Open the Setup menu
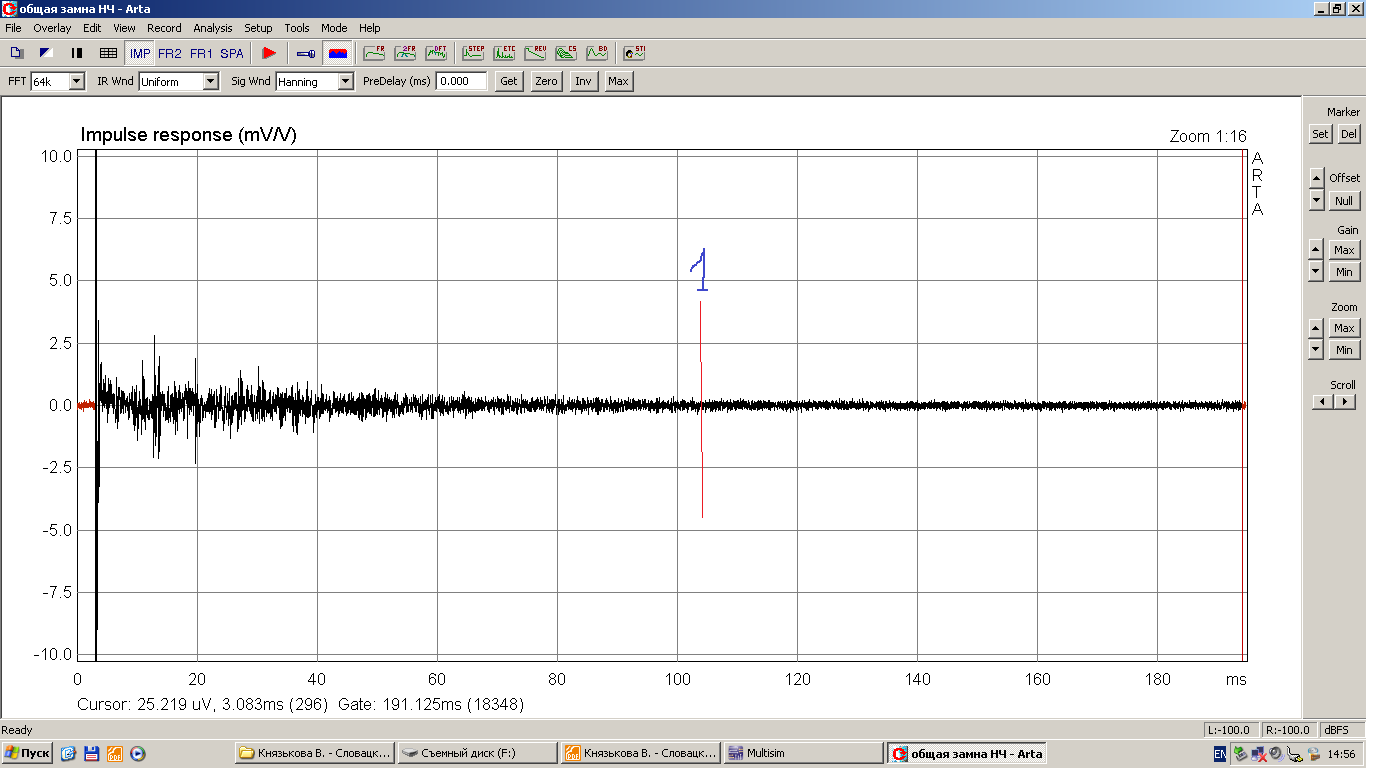The image size is (1382, 778). tap(258, 28)
